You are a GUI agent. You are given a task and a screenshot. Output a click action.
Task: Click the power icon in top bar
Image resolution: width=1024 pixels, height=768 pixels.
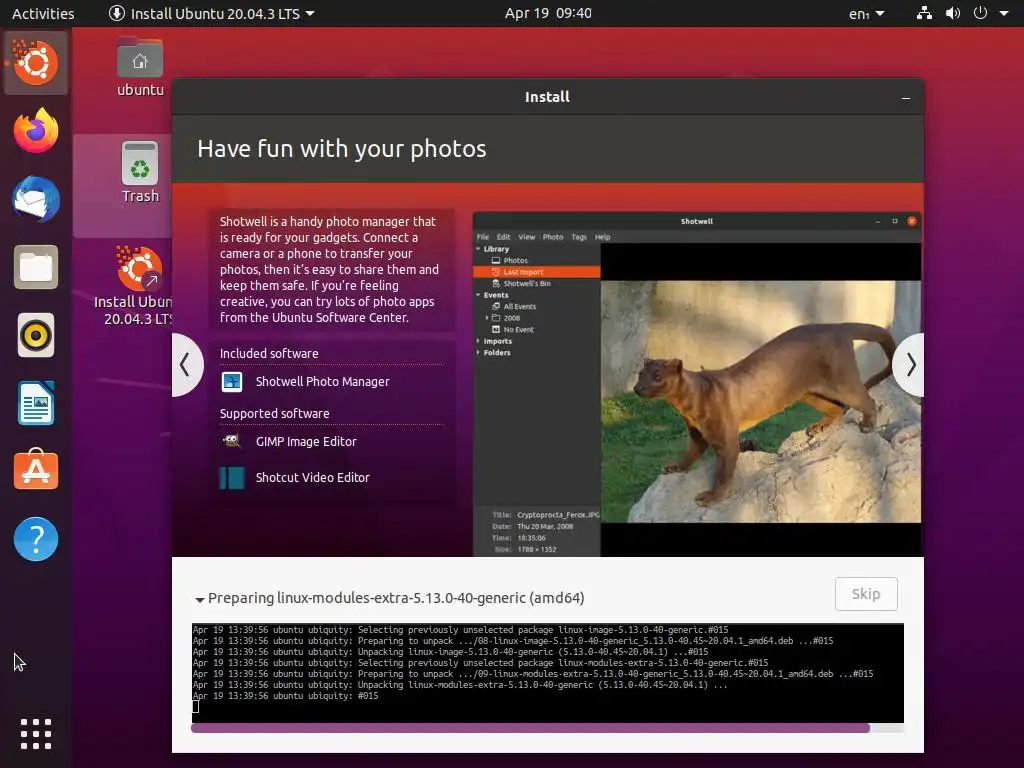click(x=980, y=13)
